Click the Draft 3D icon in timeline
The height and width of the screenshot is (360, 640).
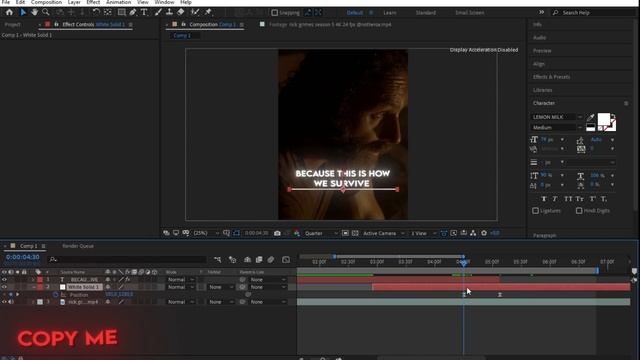pos(233,260)
